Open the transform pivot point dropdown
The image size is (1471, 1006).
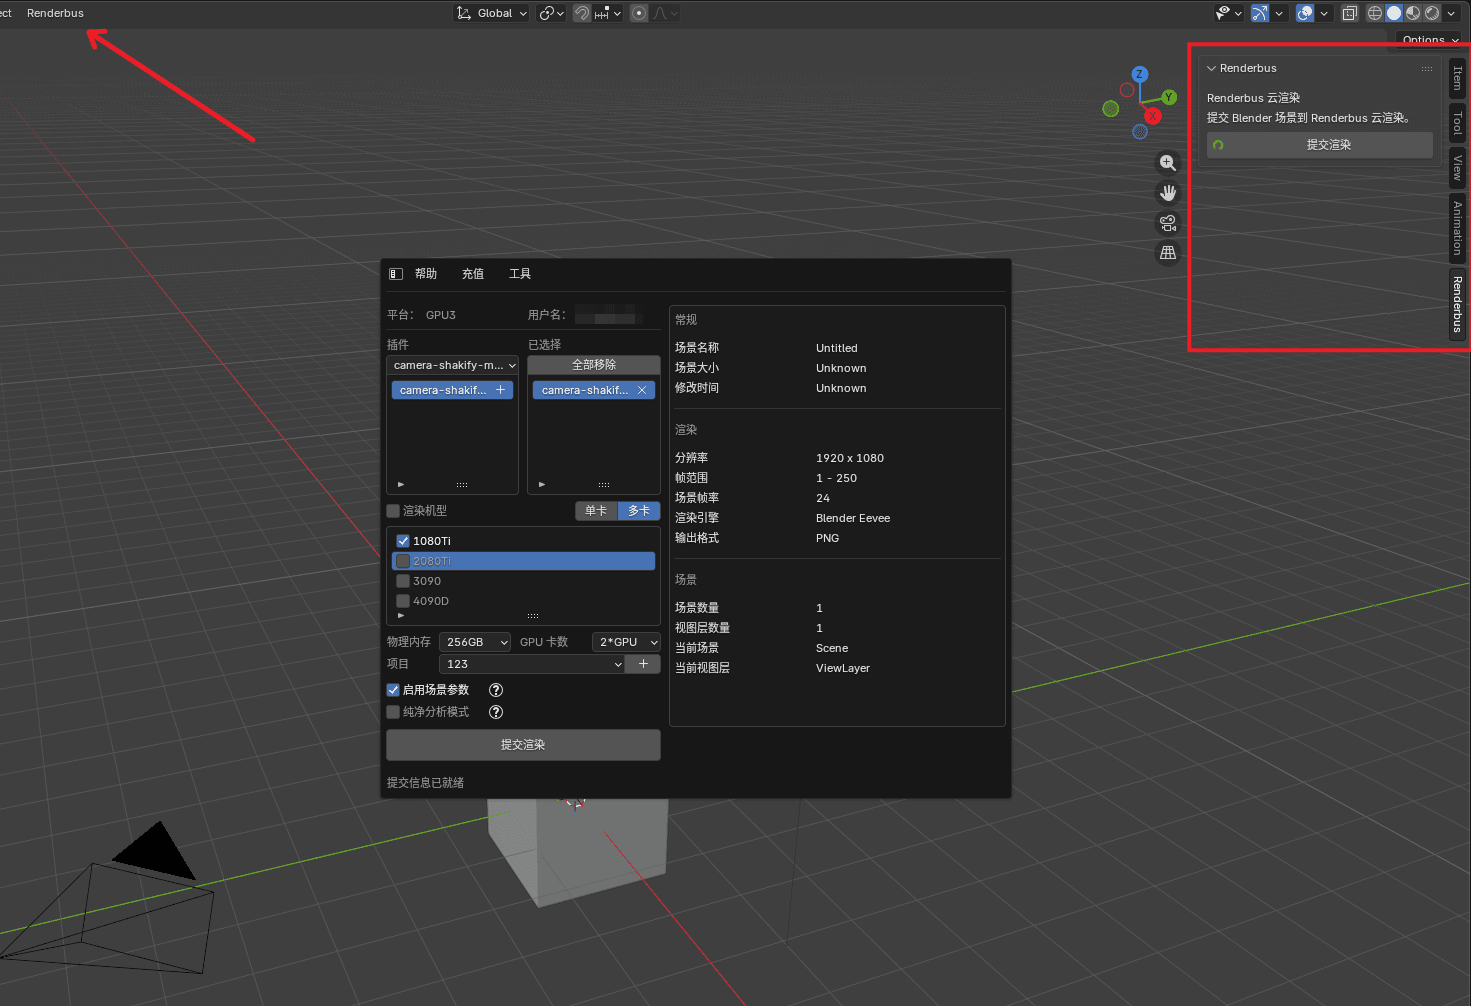click(551, 13)
